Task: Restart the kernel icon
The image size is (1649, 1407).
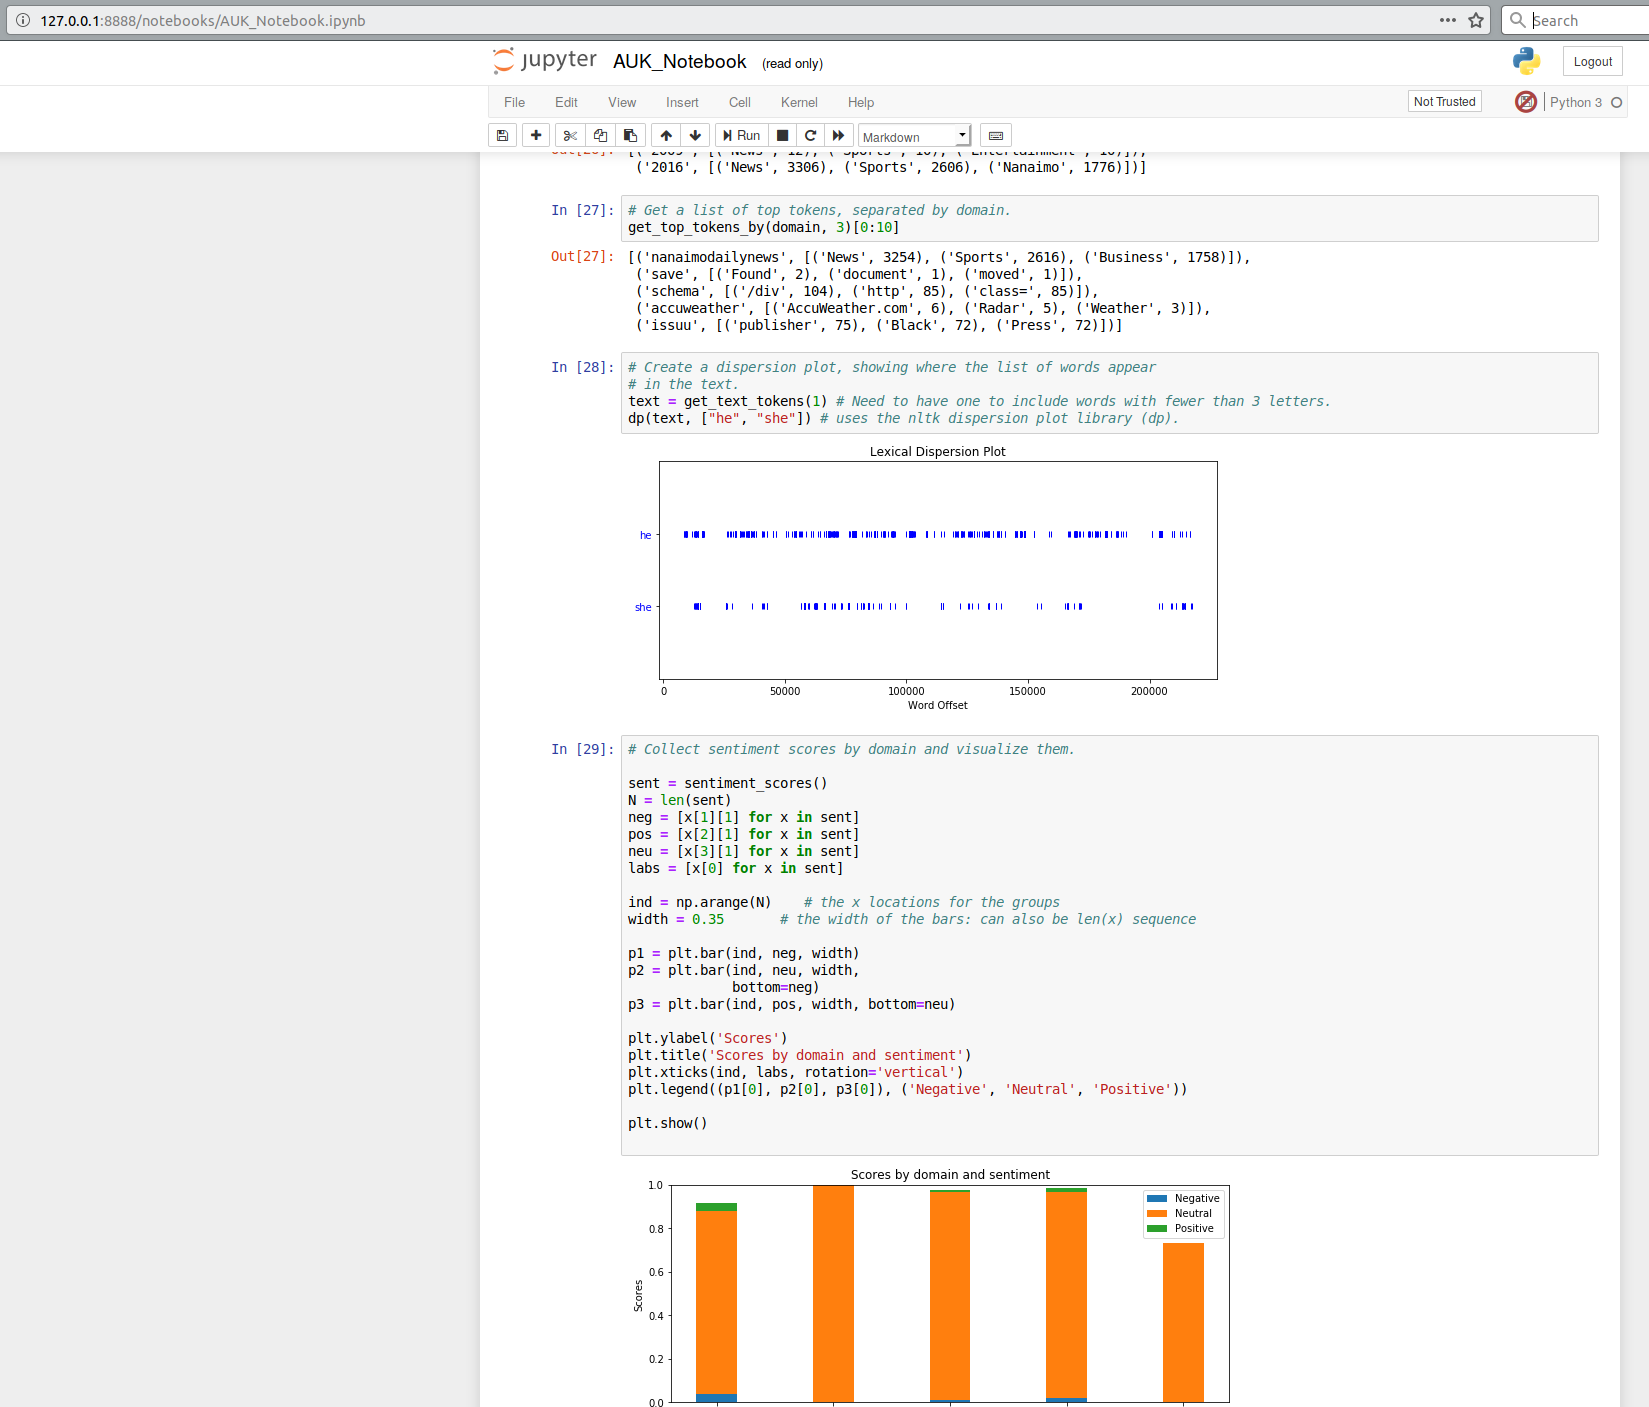Action: (x=811, y=136)
